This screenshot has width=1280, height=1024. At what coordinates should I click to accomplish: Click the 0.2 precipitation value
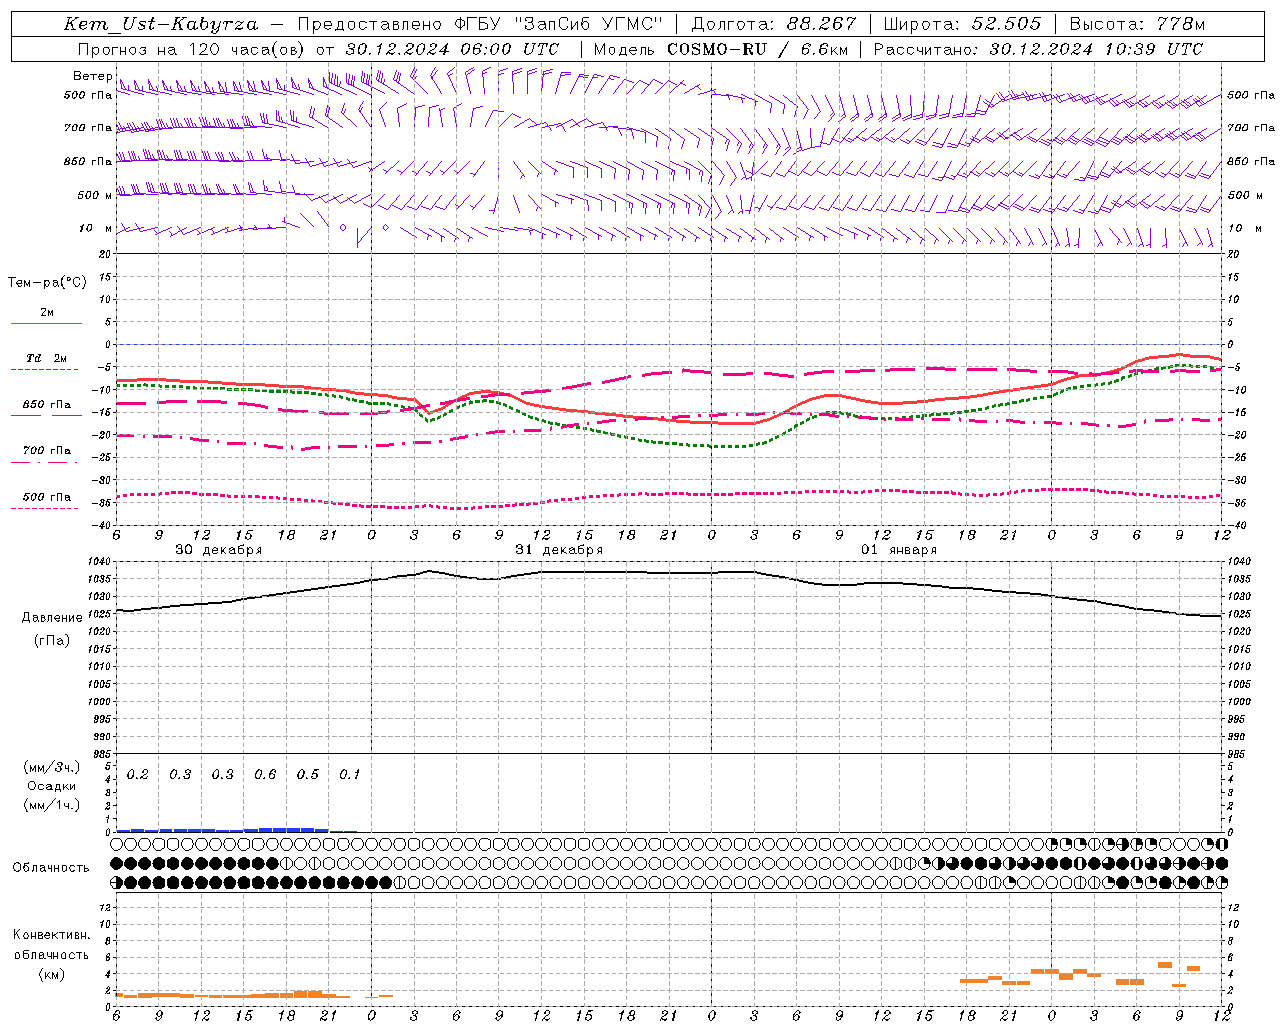pyautogui.click(x=138, y=775)
